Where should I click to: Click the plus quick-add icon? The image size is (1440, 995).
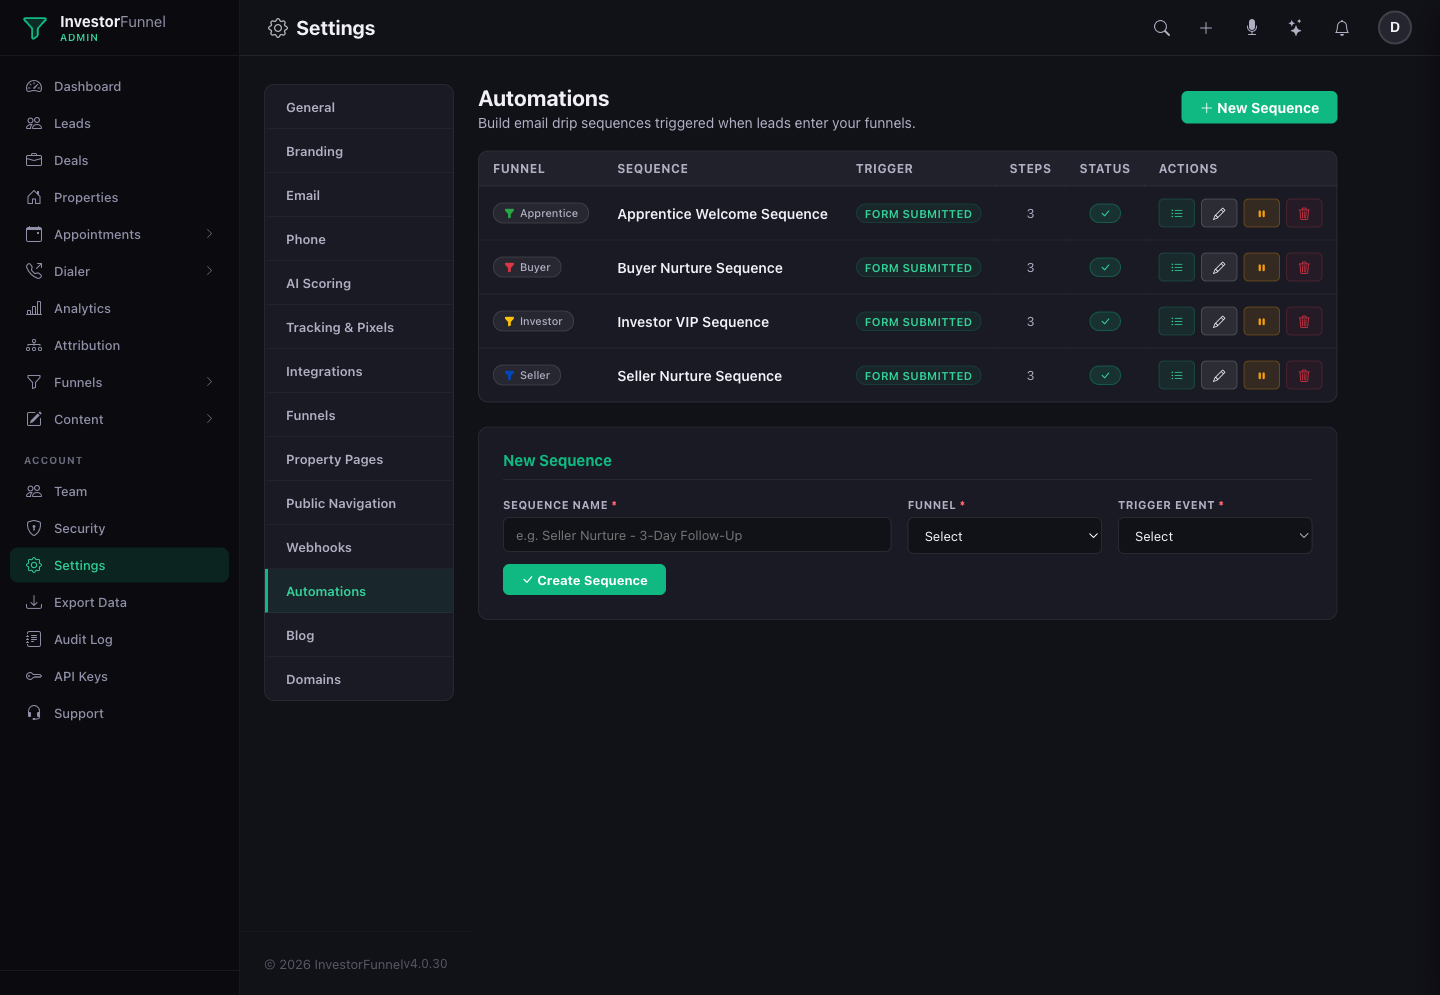[1206, 28]
